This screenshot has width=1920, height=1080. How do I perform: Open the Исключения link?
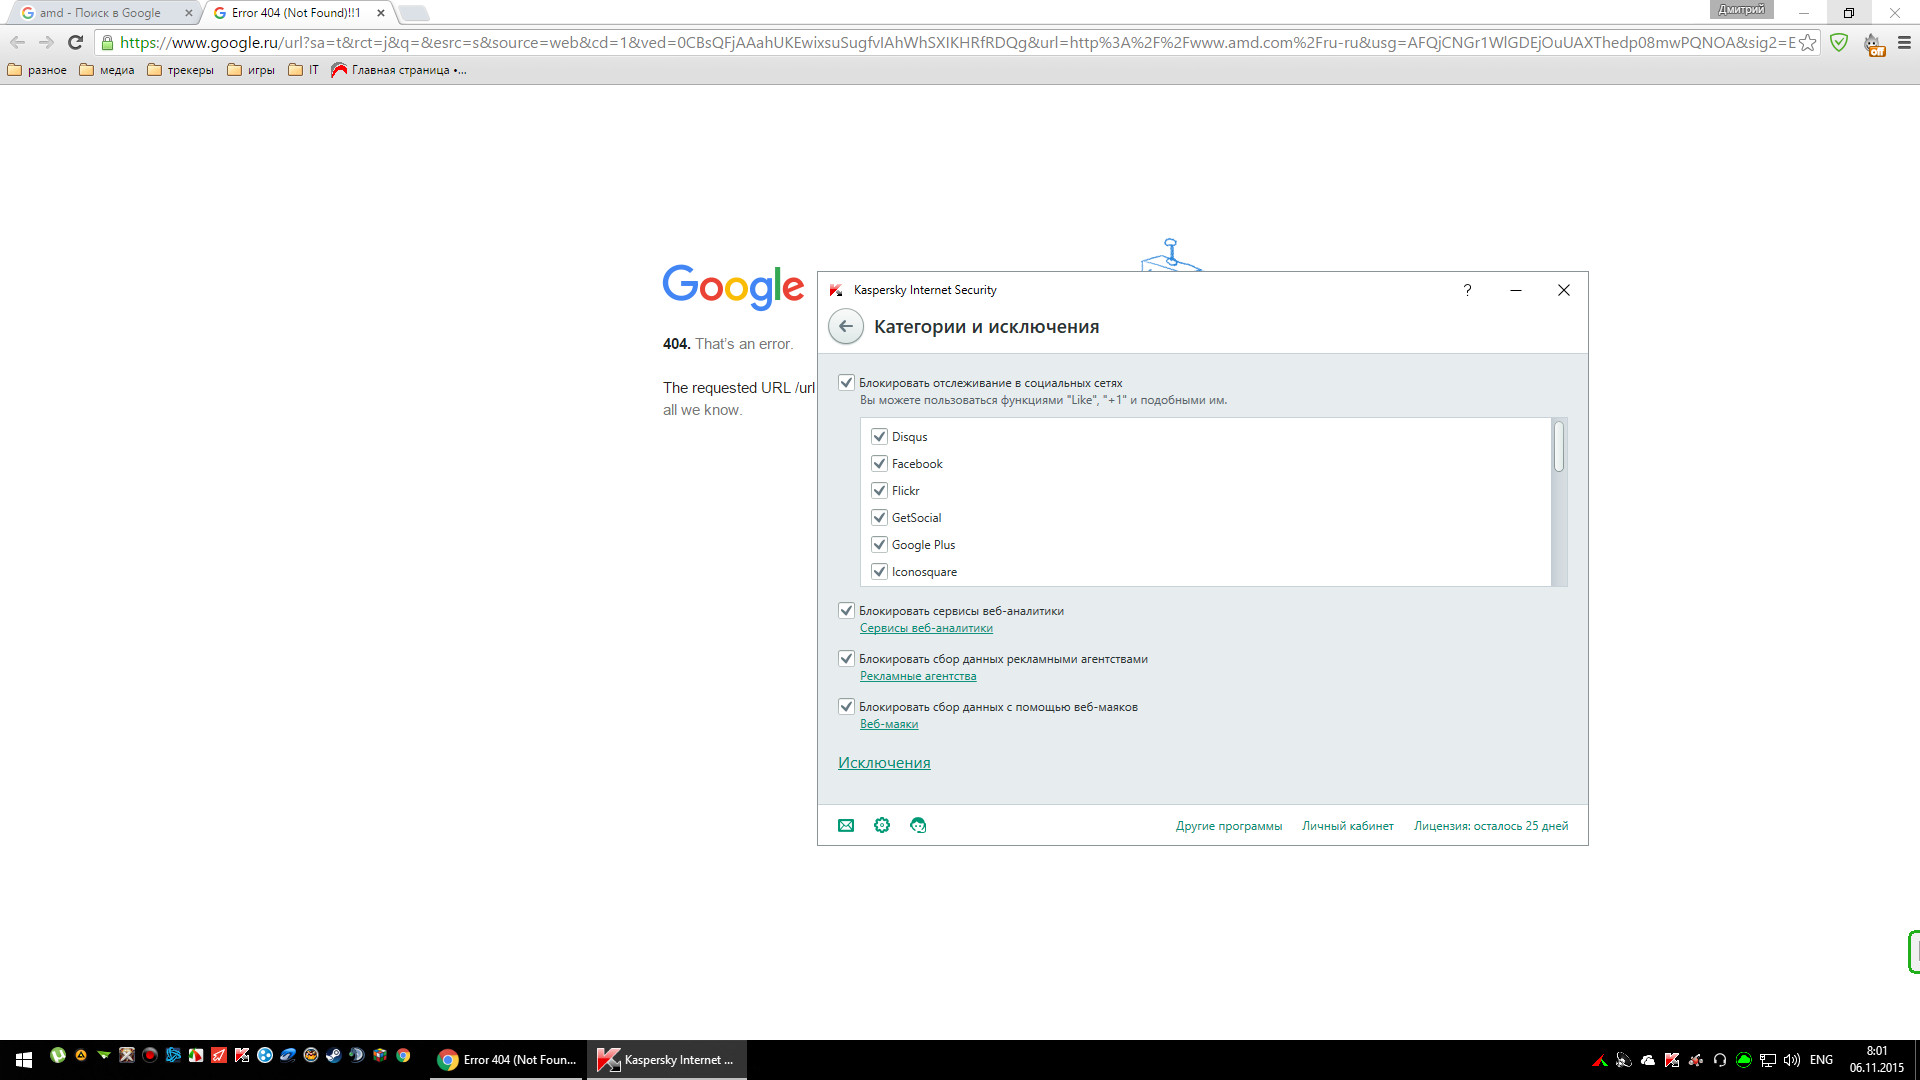coord(884,762)
